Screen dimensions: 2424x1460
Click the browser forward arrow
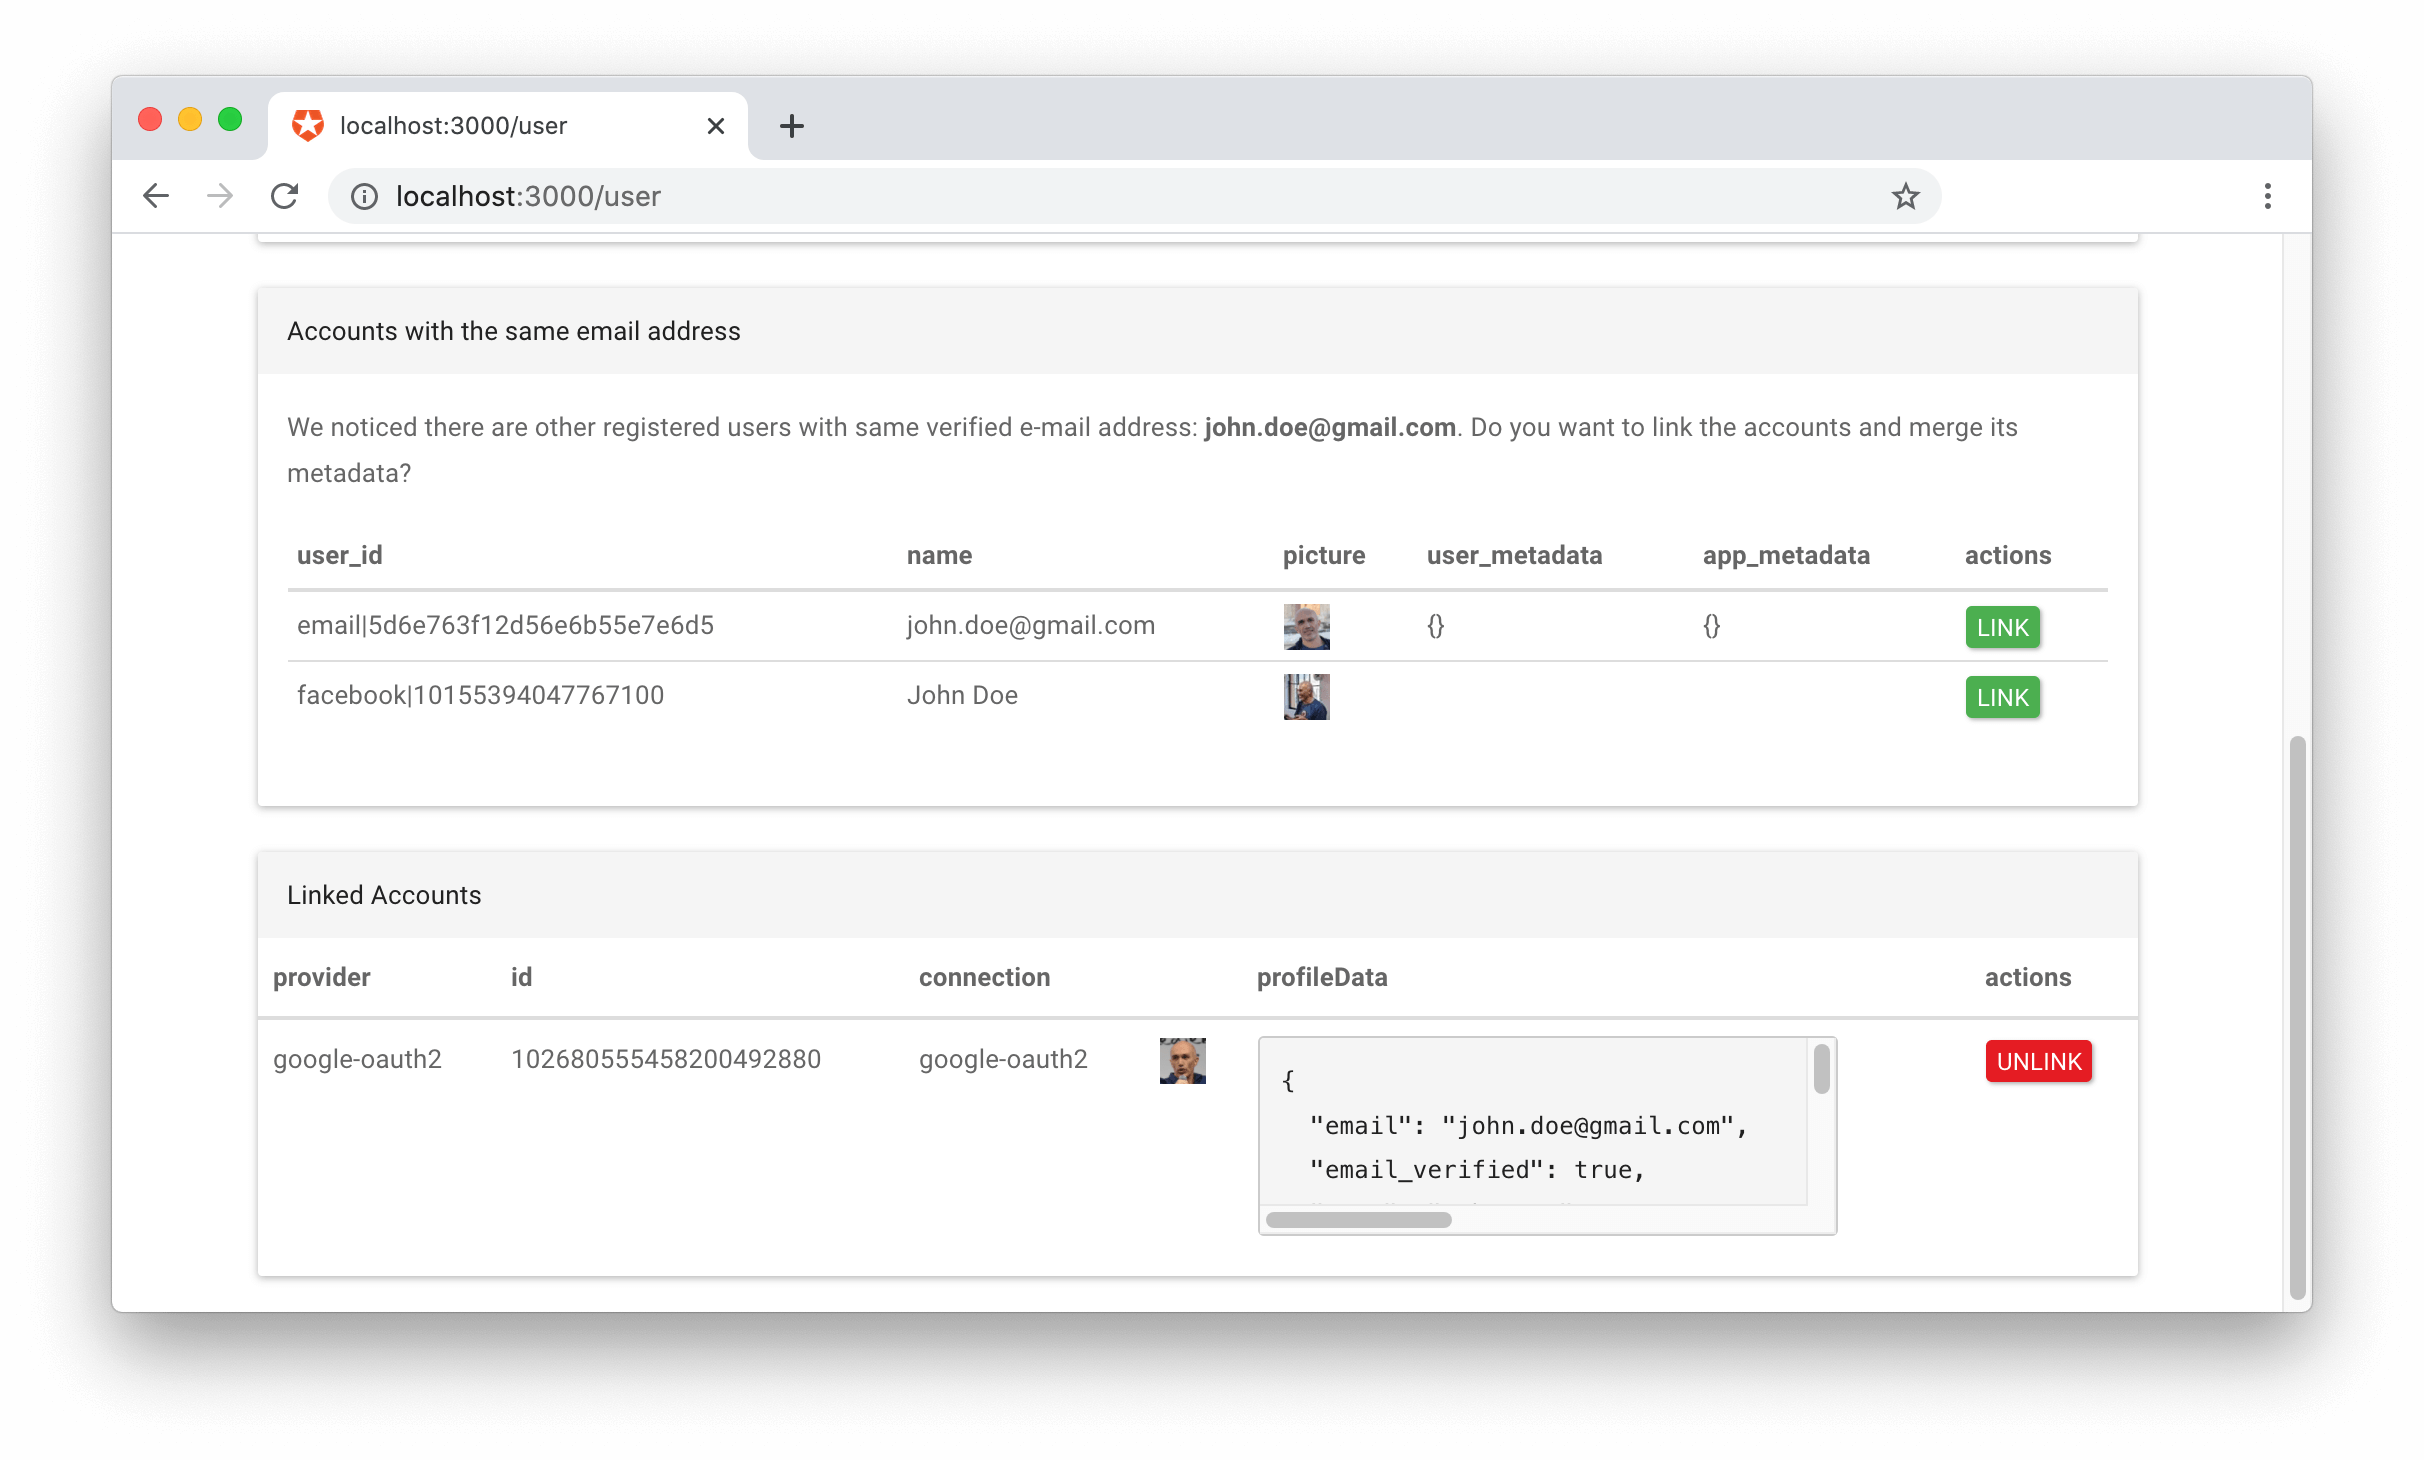click(220, 196)
